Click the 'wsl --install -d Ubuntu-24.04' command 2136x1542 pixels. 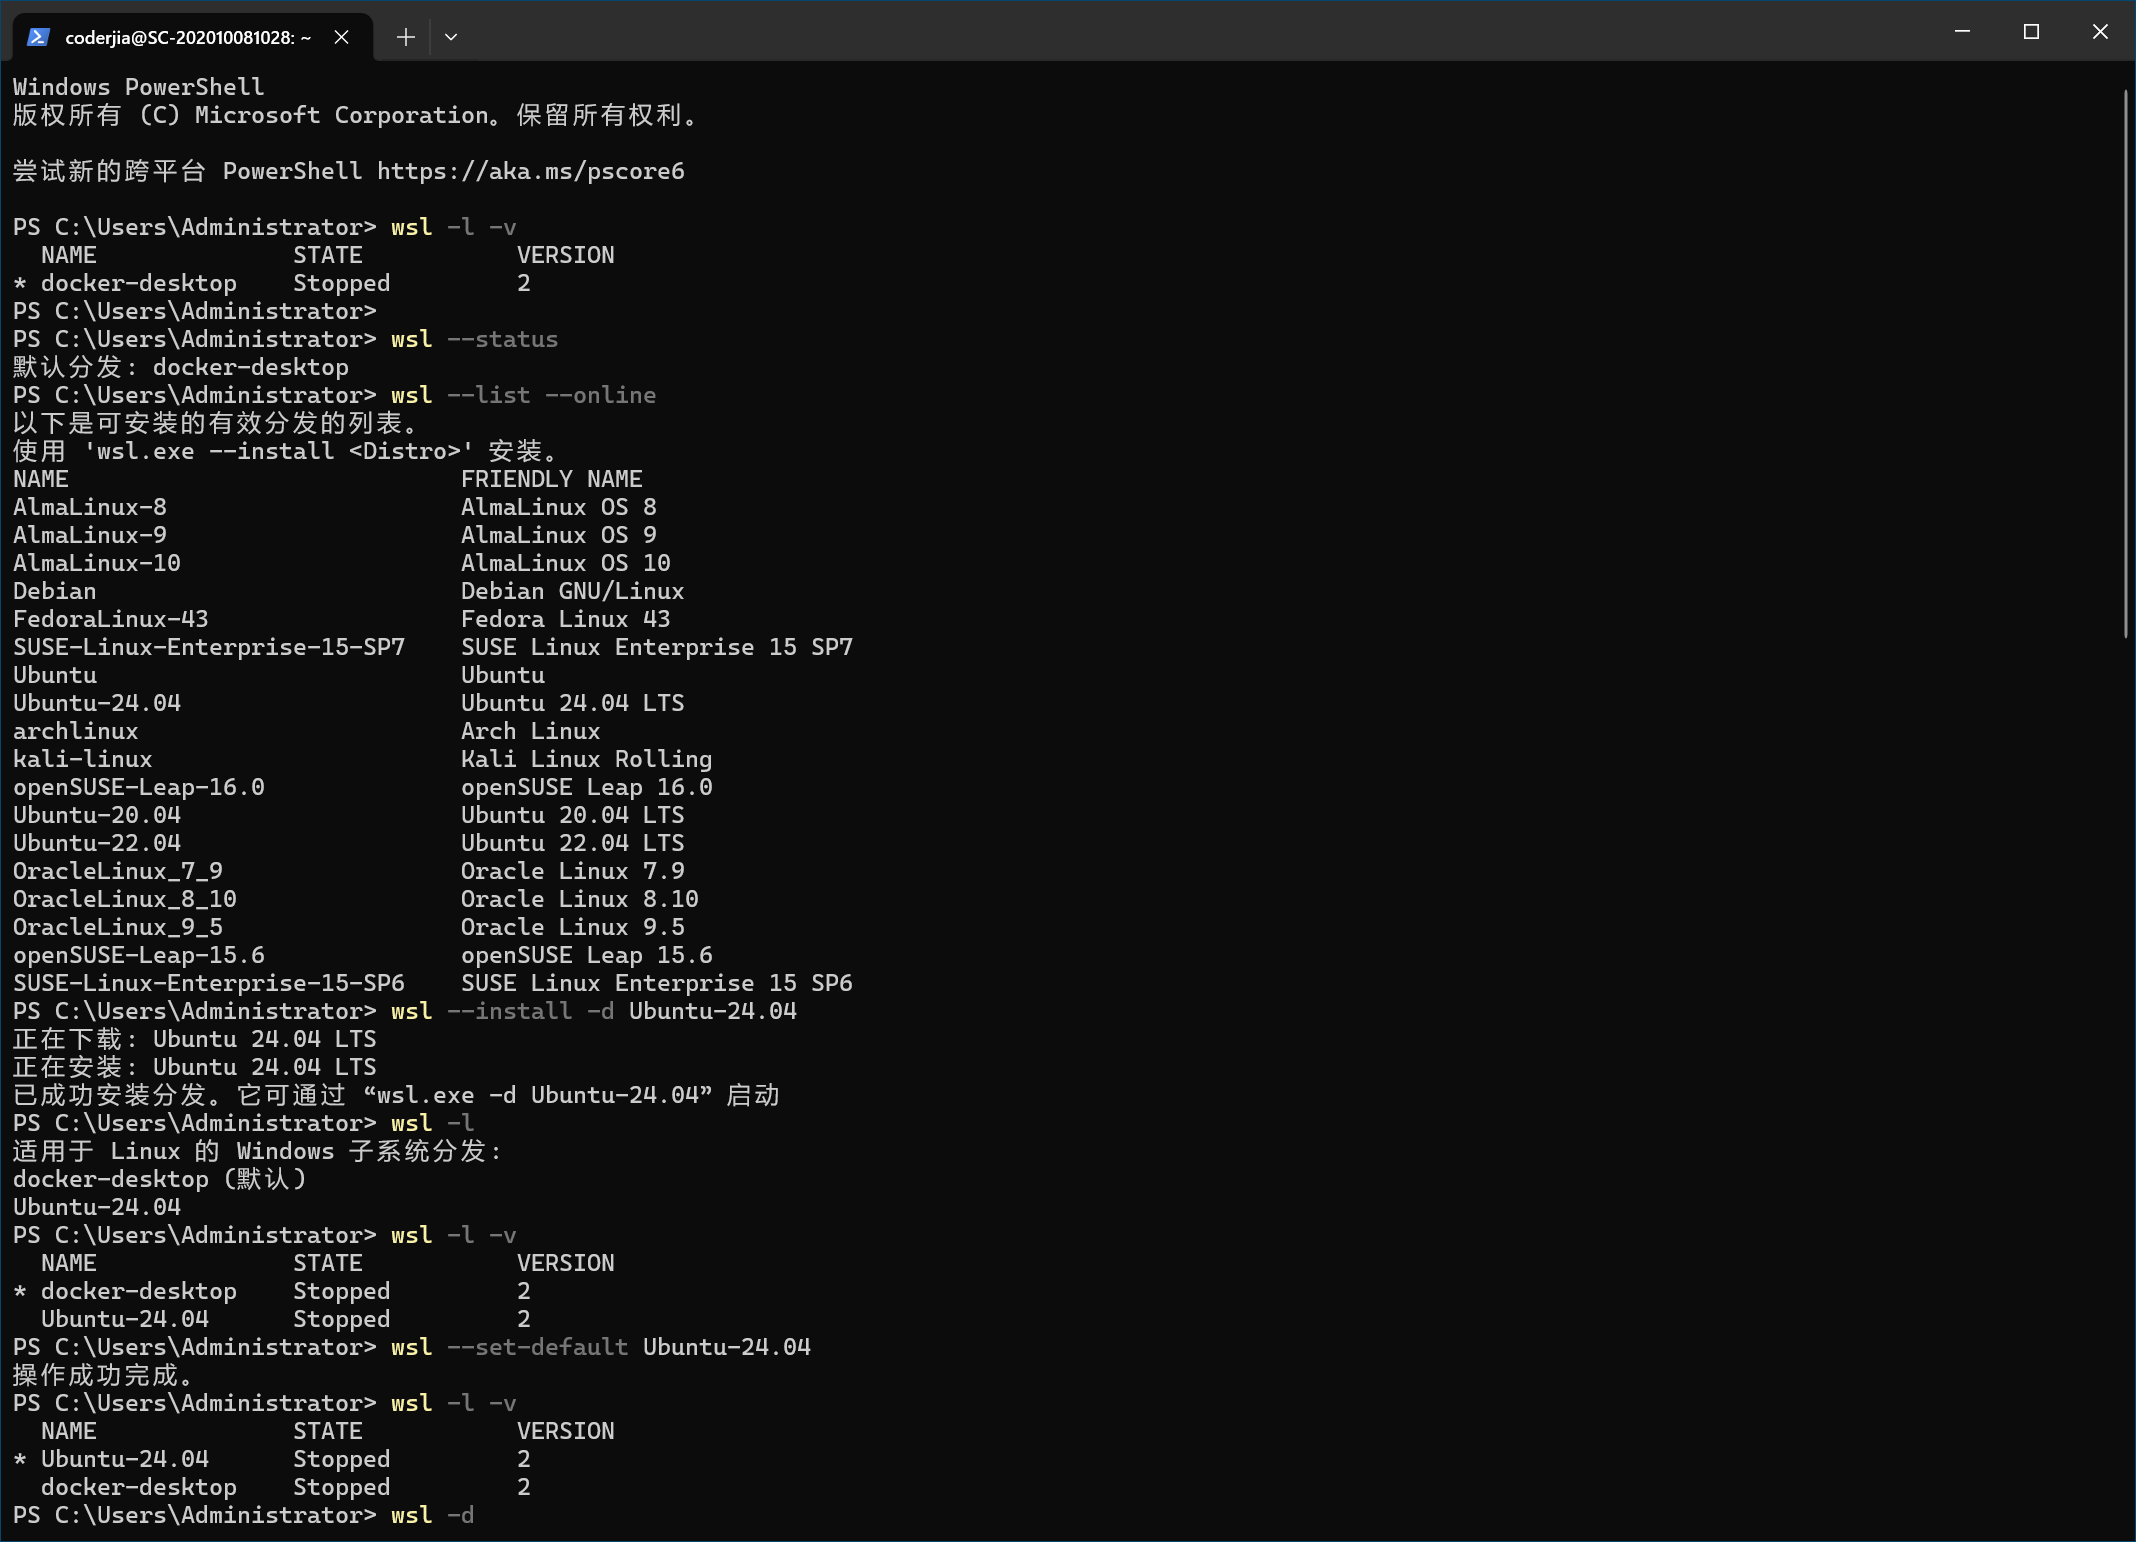pos(593,1011)
